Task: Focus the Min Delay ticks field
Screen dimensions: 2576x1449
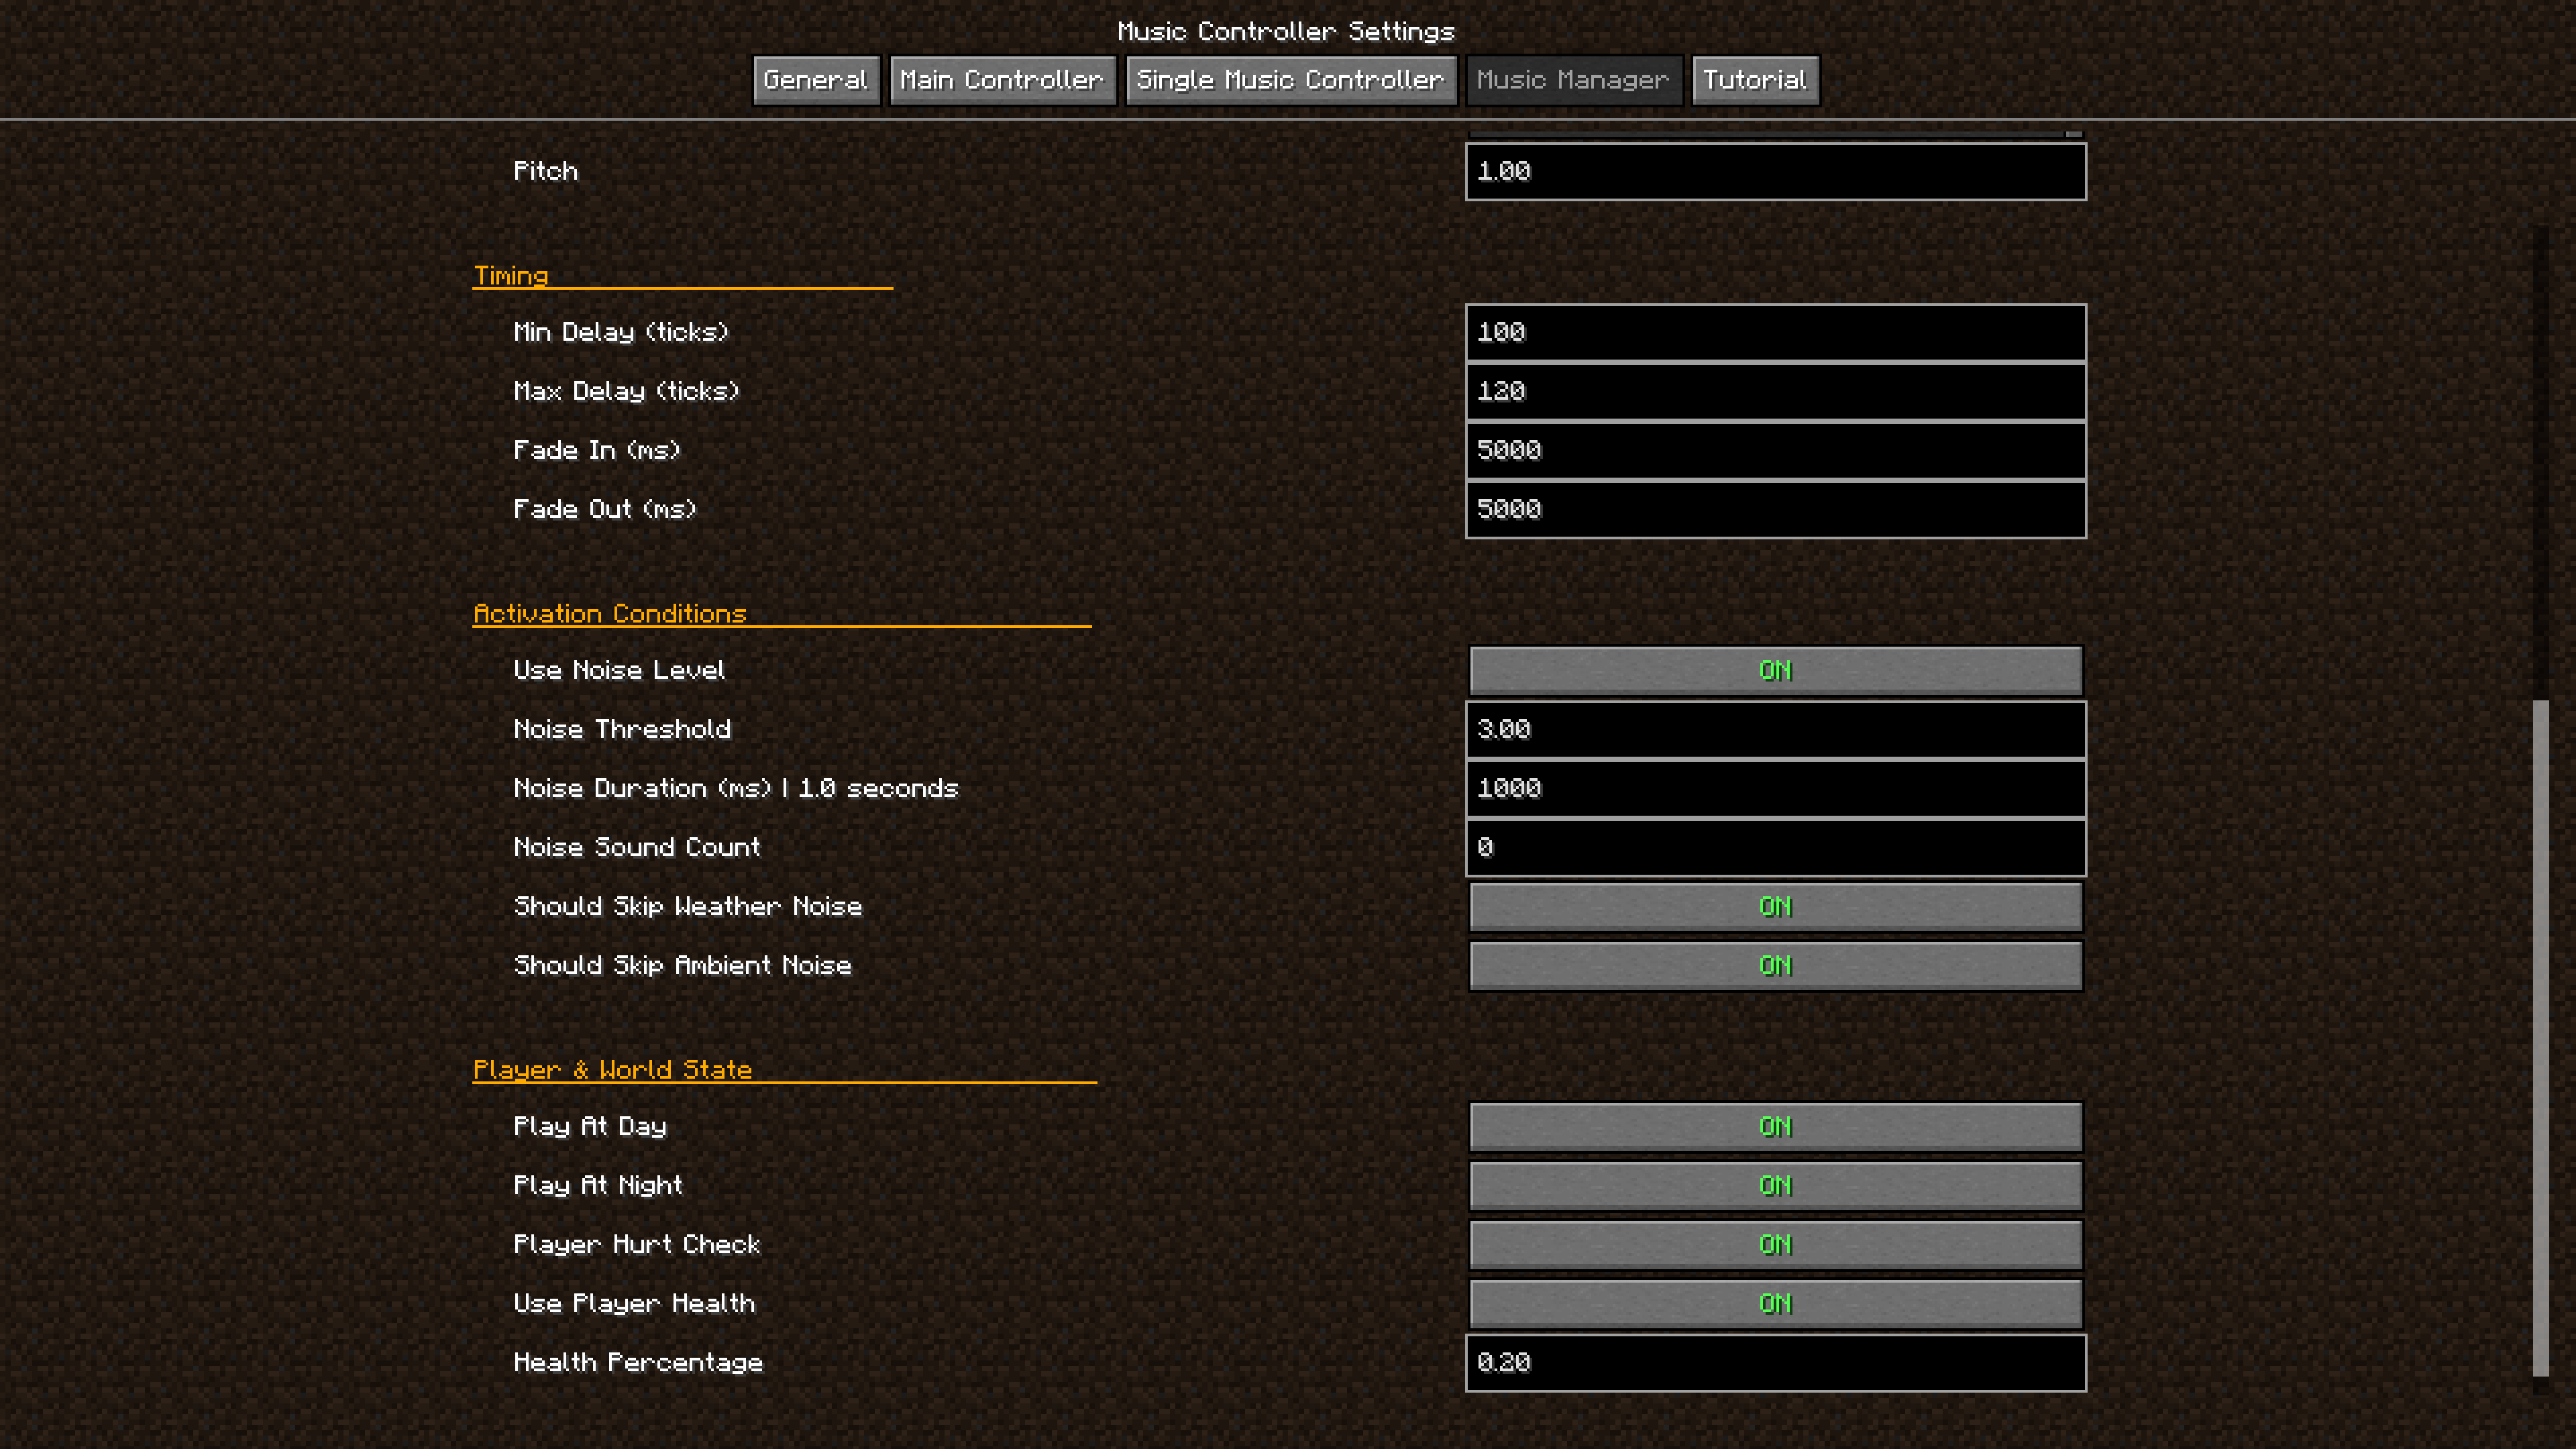Action: pyautogui.click(x=1775, y=332)
